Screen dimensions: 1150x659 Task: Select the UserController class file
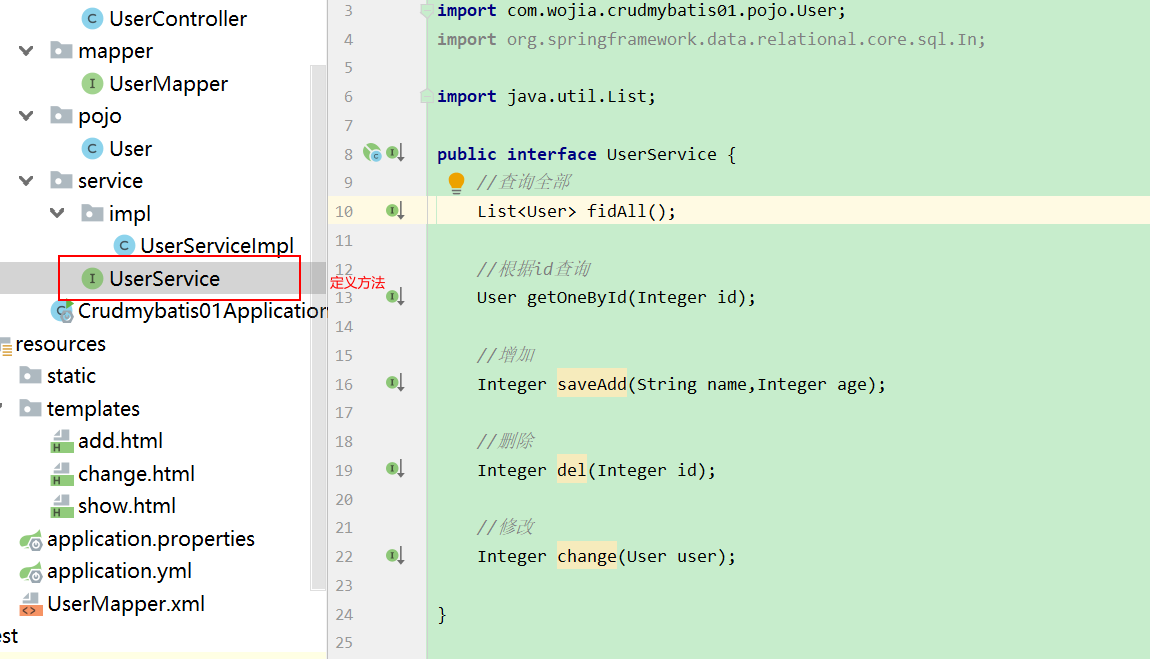pos(177,18)
